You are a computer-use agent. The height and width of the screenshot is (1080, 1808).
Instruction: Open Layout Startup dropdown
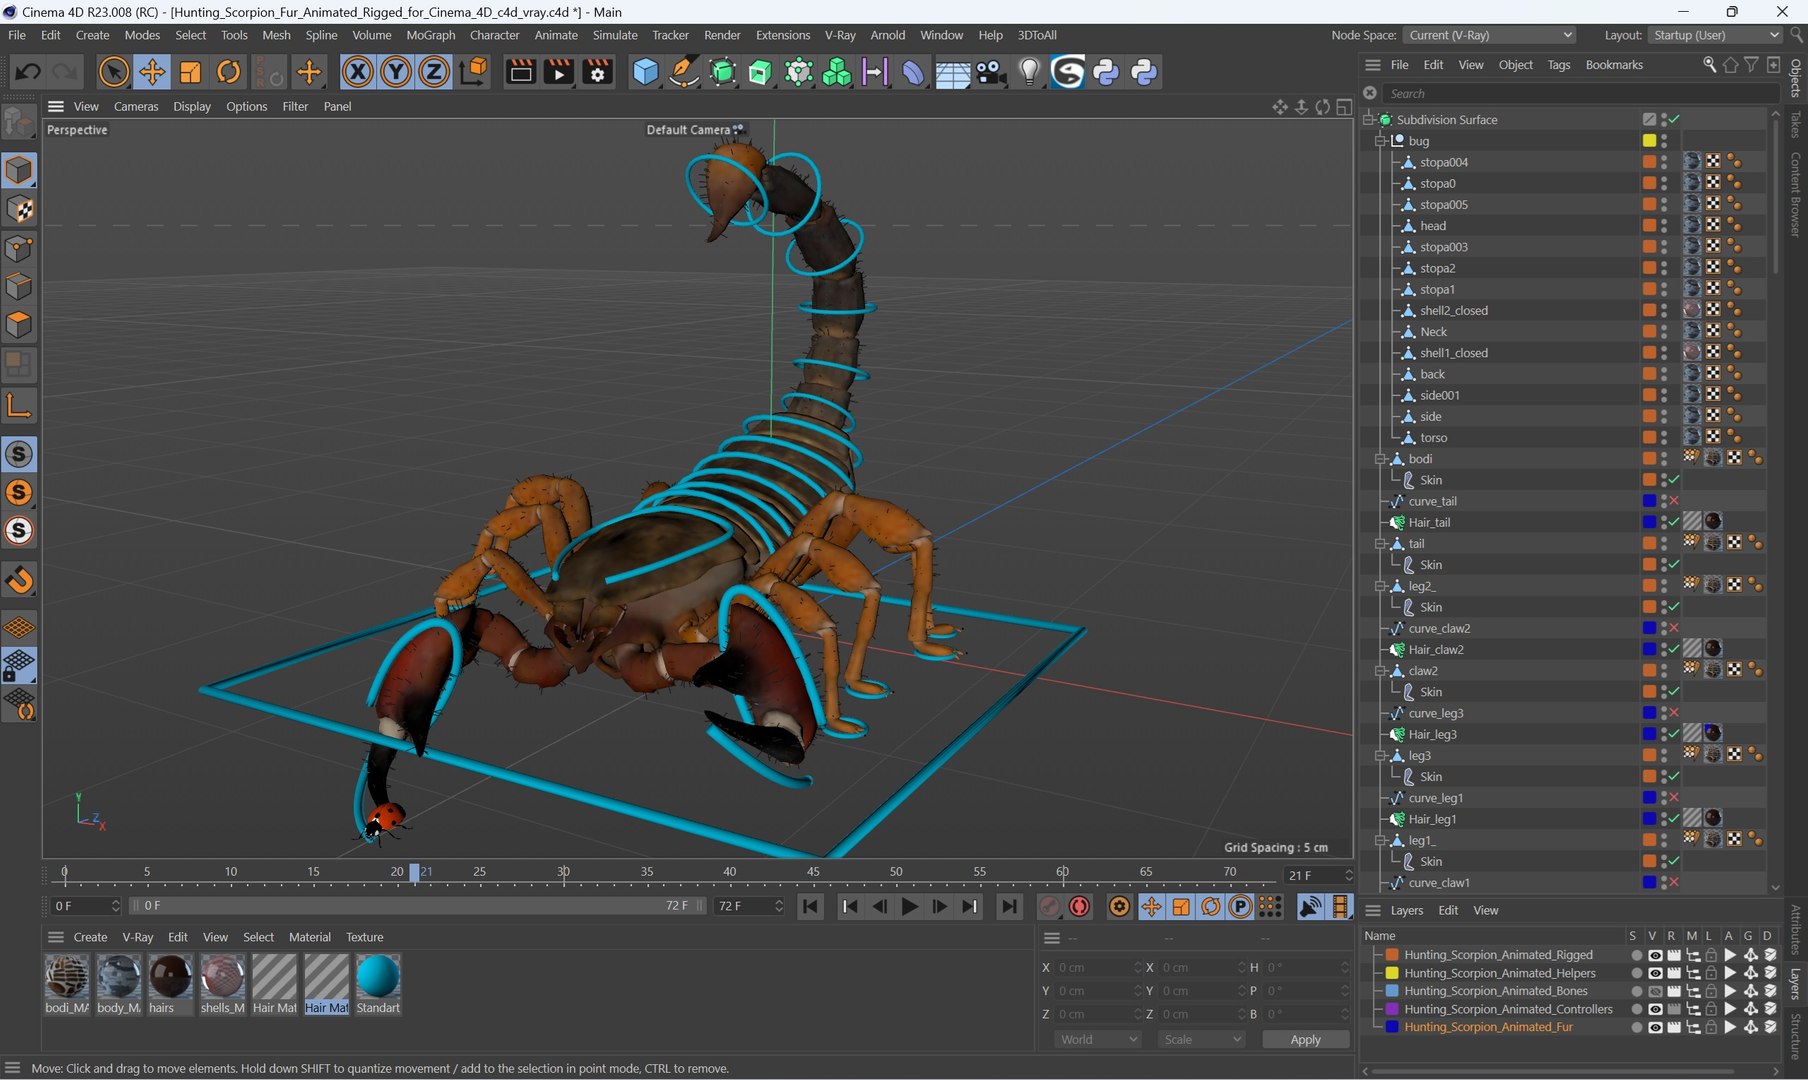[x=1715, y=35]
